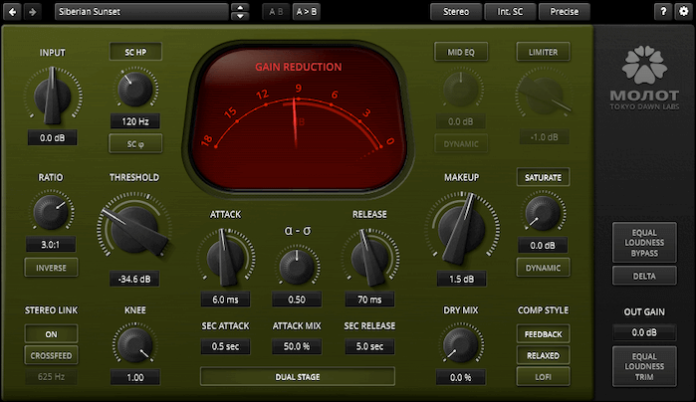696x402 pixels.
Task: Toggle the SATURATE button
Action: click(543, 177)
